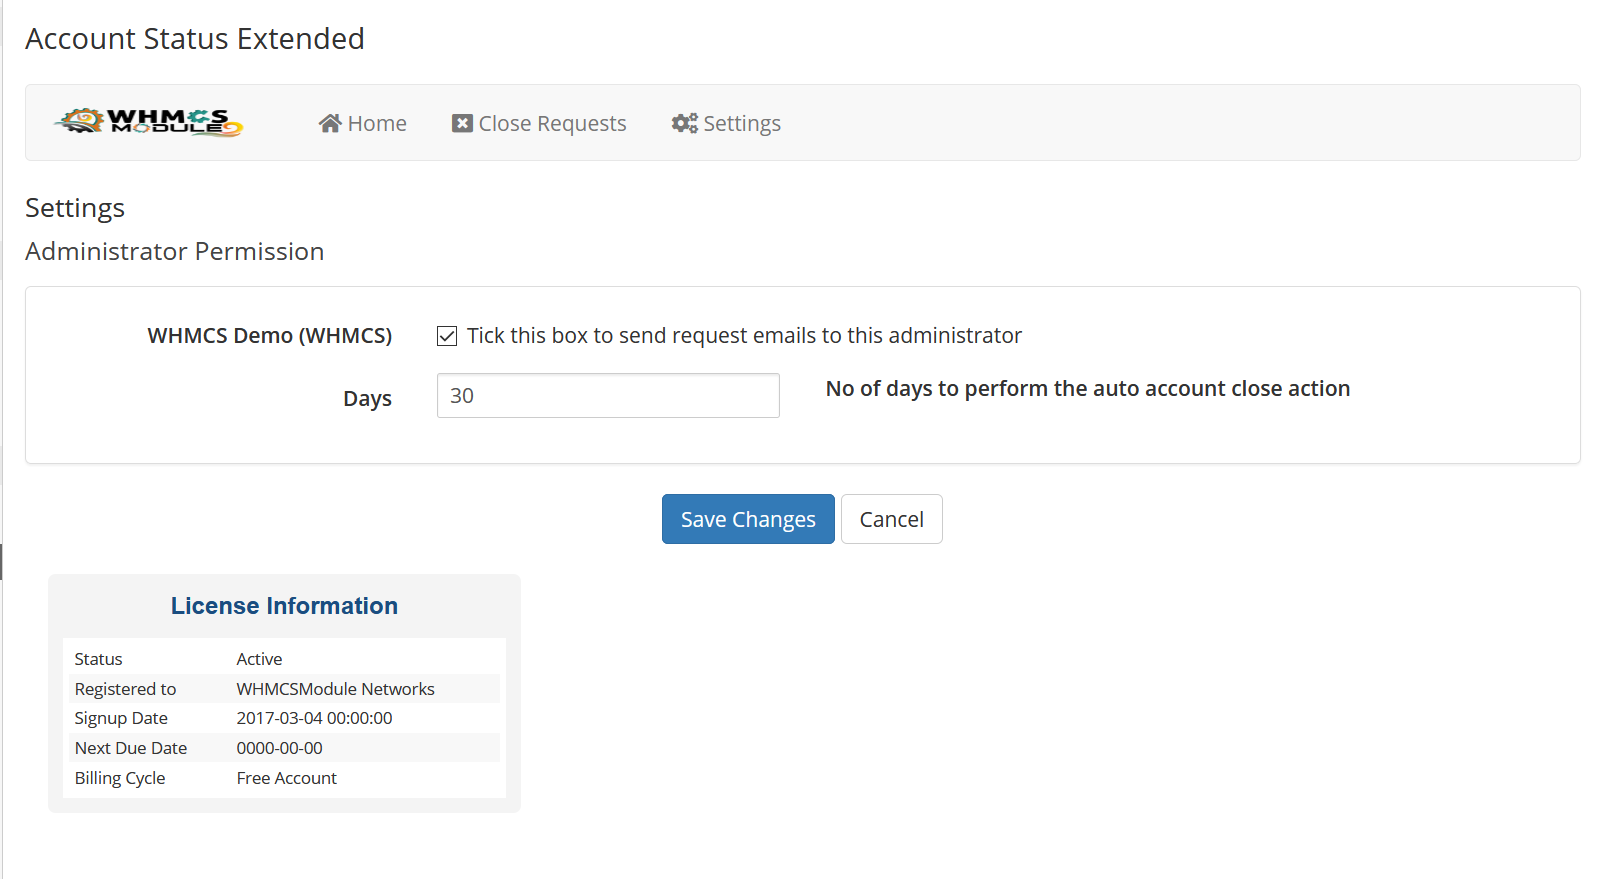
Task: Click the 'Next Due Date' row label
Action: click(x=131, y=748)
